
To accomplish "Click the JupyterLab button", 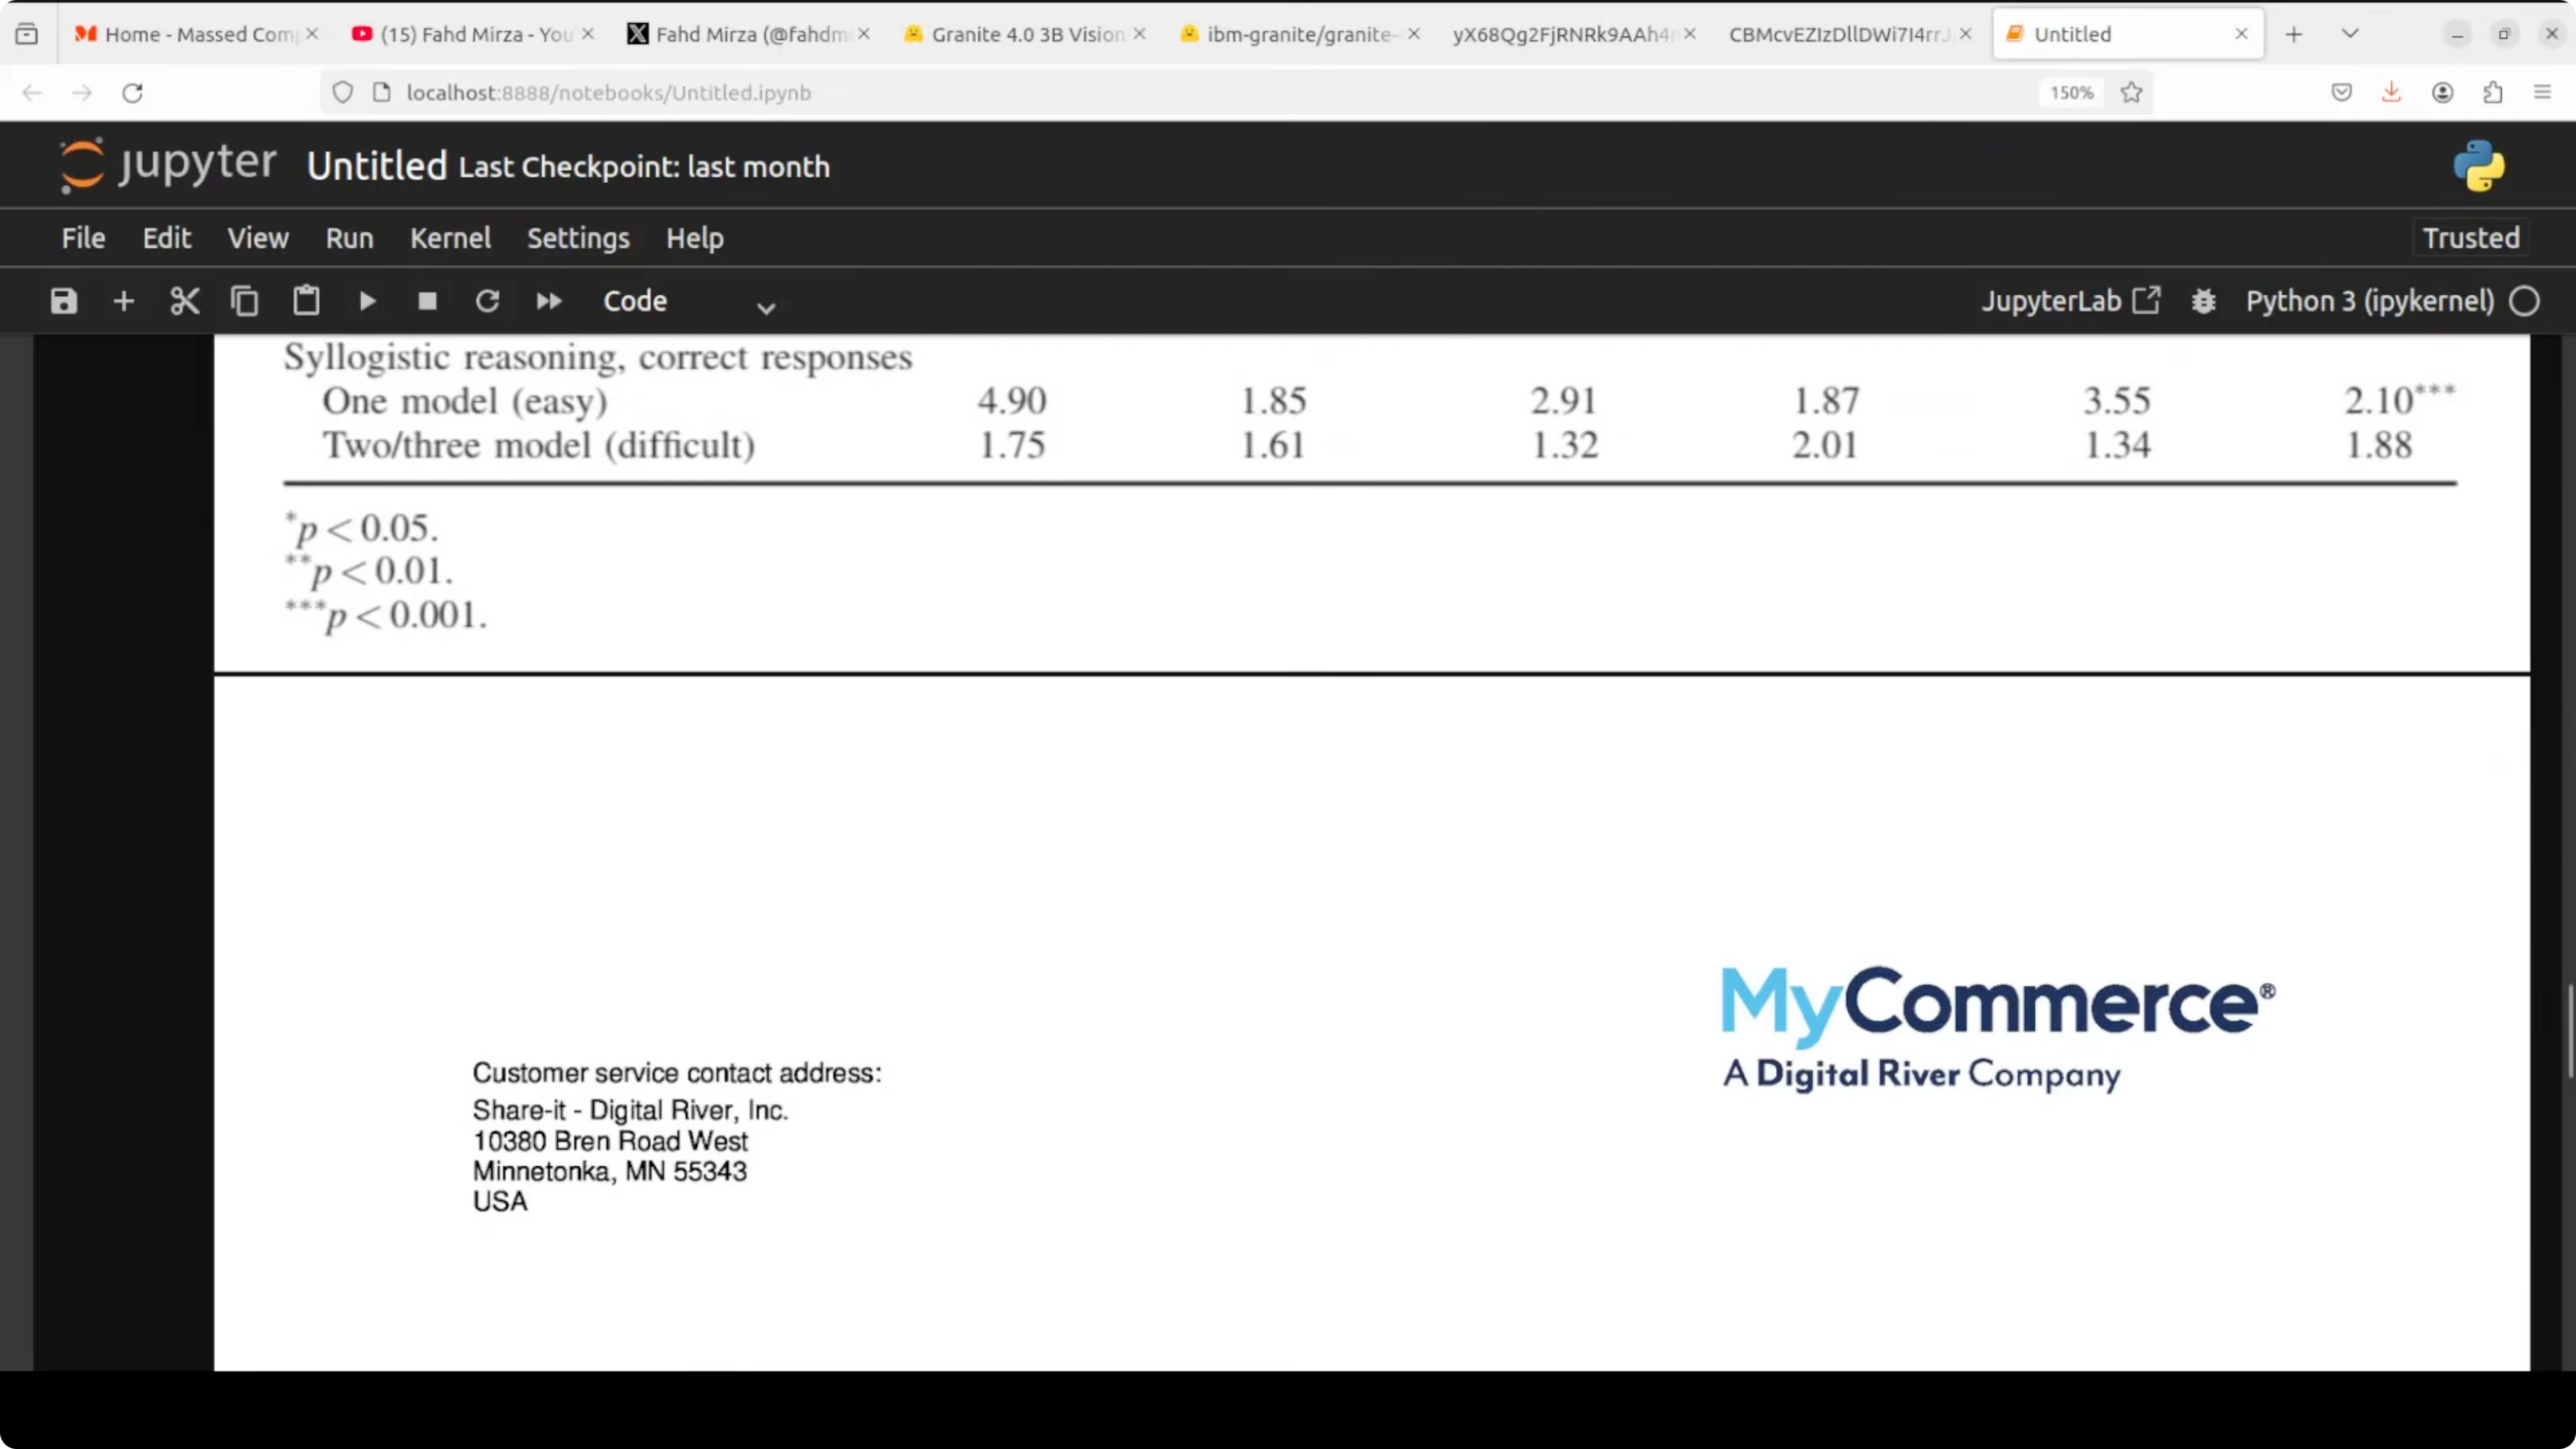I will click(2070, 301).
